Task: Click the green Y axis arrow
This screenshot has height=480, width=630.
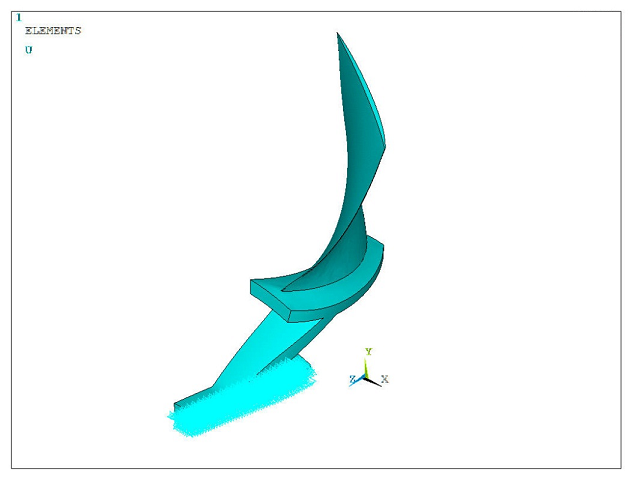Action: [365, 367]
